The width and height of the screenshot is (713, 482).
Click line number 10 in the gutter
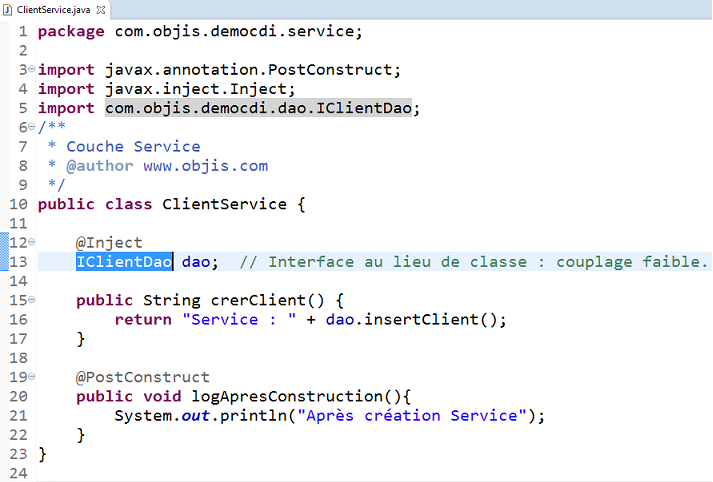[18, 204]
